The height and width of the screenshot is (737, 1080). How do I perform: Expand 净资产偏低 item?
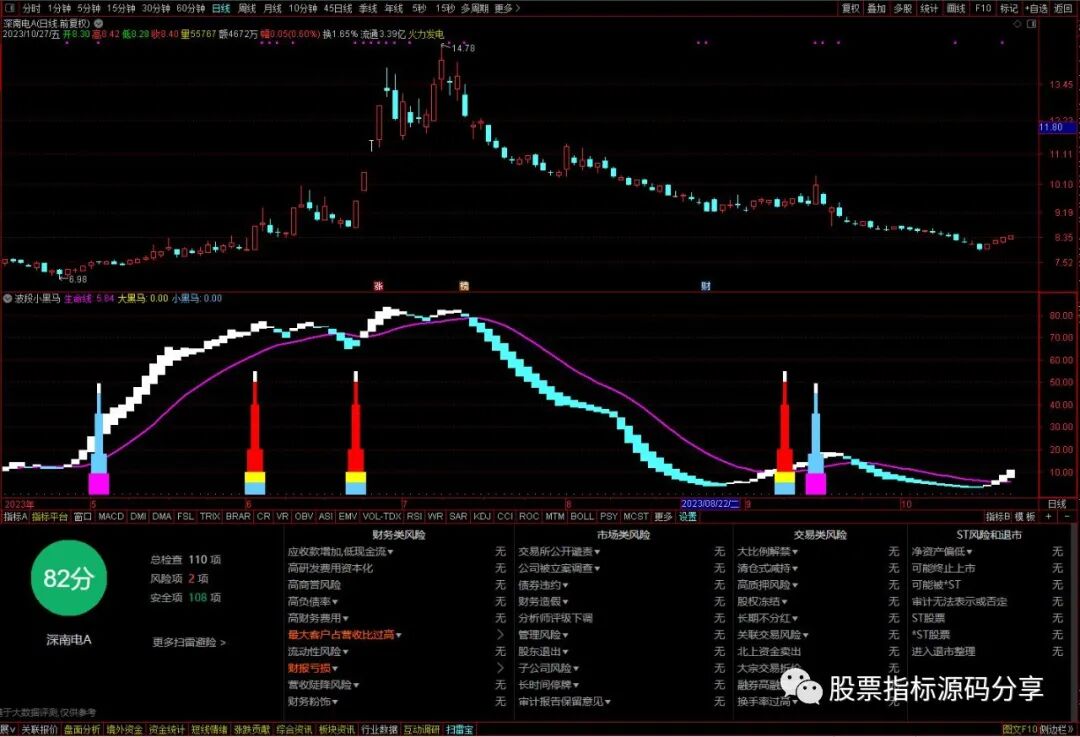(x=942, y=552)
